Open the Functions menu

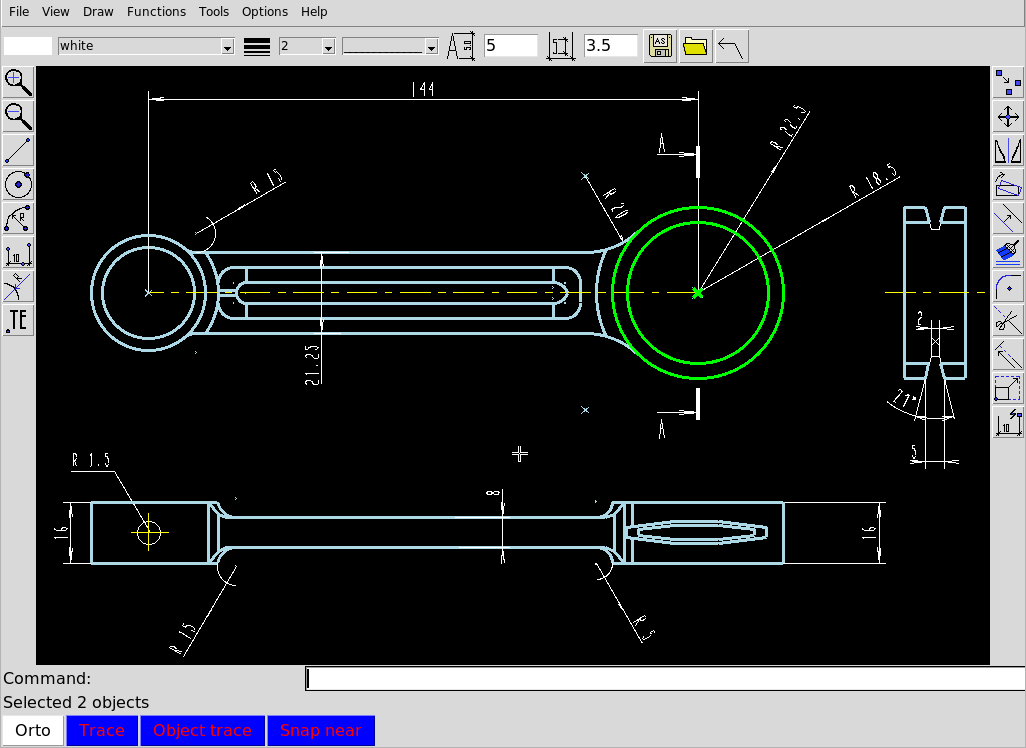coord(156,11)
